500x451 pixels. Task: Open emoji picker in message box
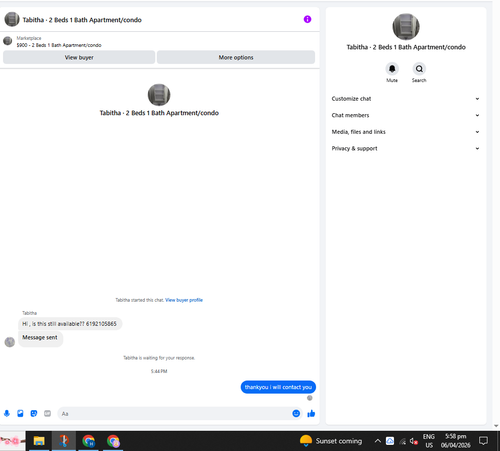click(296, 413)
